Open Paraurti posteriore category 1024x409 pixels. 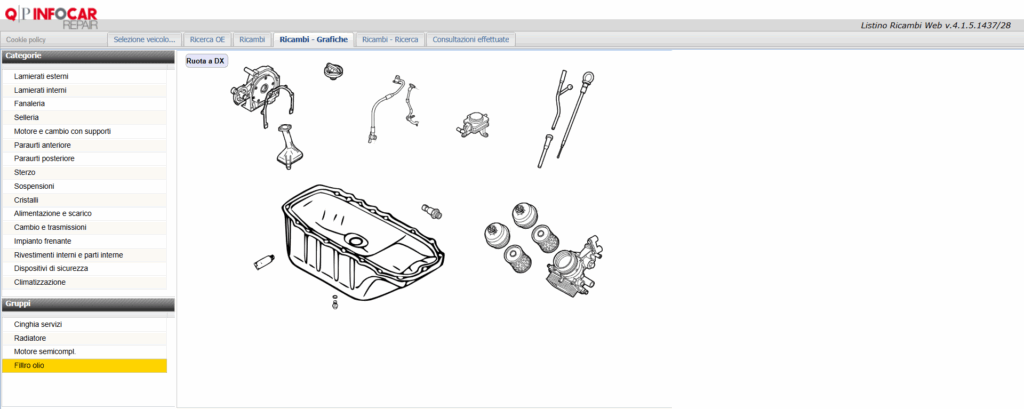coord(84,159)
